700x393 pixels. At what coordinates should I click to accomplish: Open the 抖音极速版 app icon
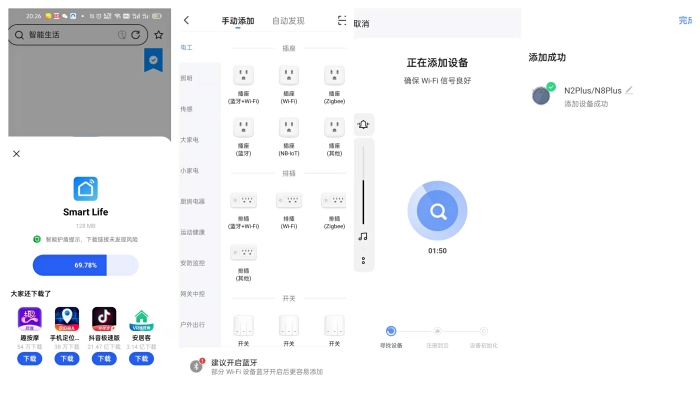[104, 319]
